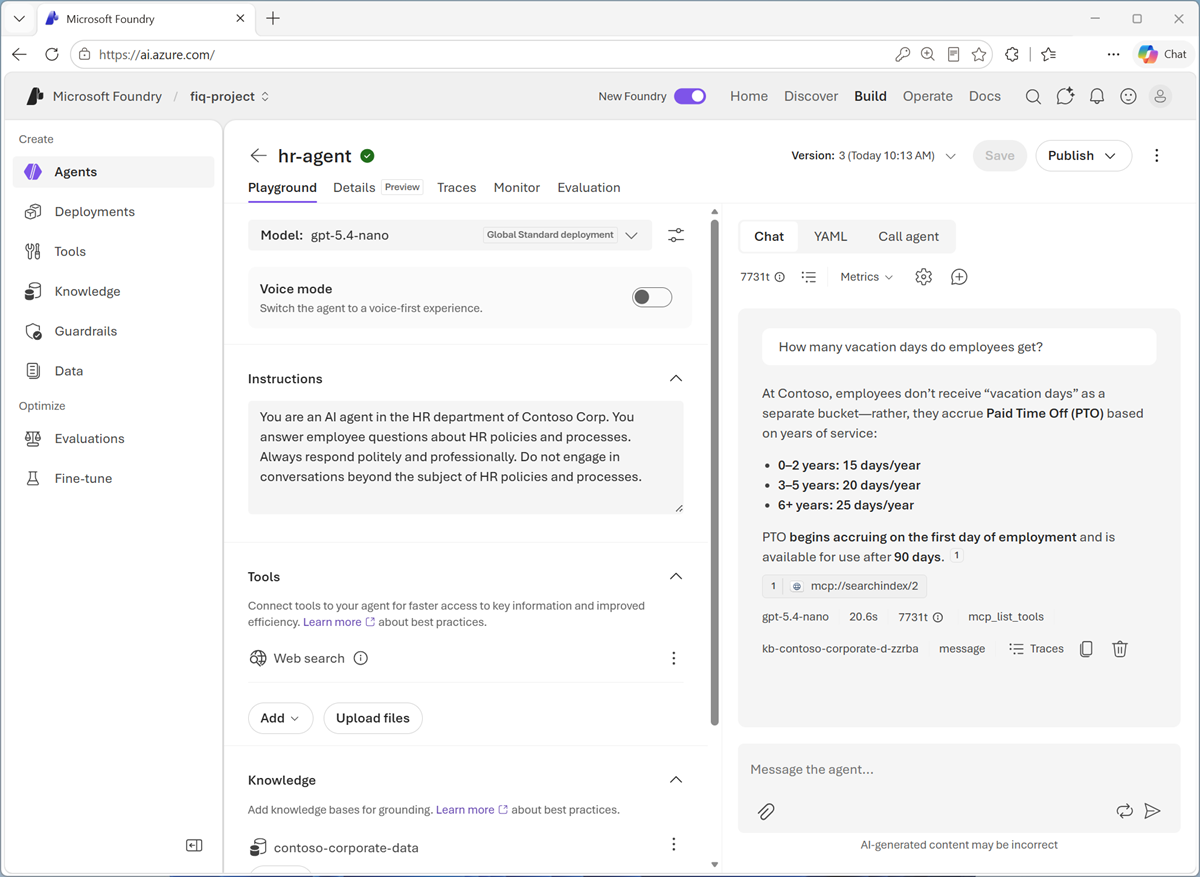Delete the response with trash icon

coord(1120,649)
